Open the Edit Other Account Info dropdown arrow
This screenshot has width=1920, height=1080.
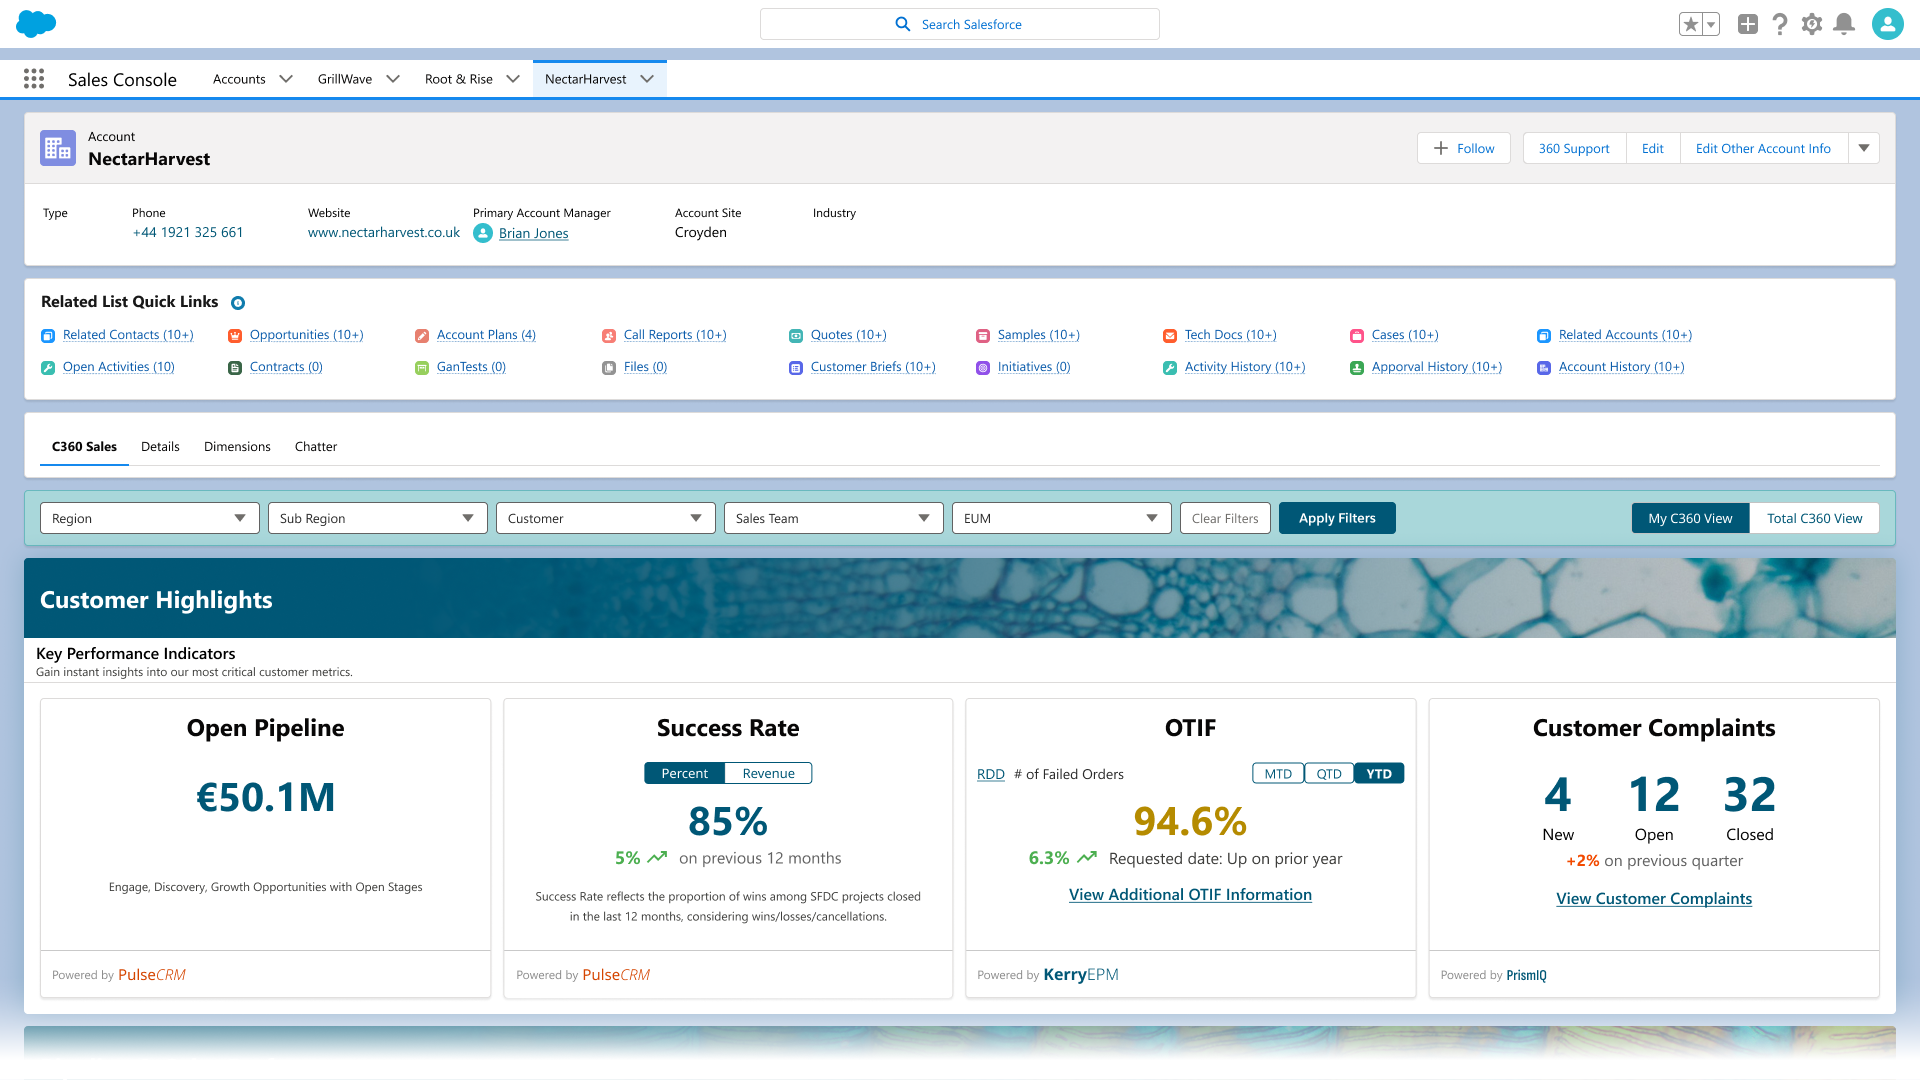(x=1863, y=148)
